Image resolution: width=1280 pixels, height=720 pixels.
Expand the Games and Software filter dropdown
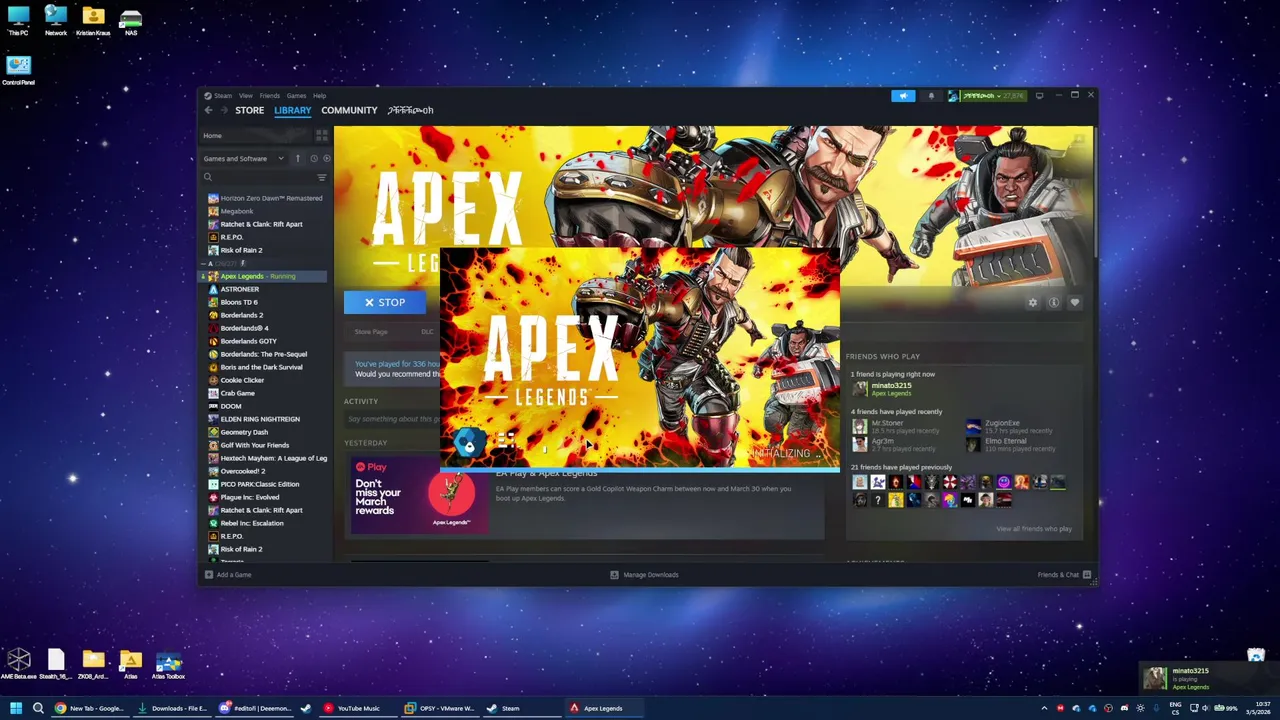244,158
